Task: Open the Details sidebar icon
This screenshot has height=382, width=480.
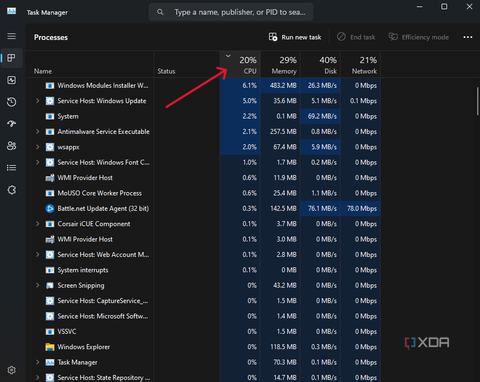Action: tap(11, 168)
